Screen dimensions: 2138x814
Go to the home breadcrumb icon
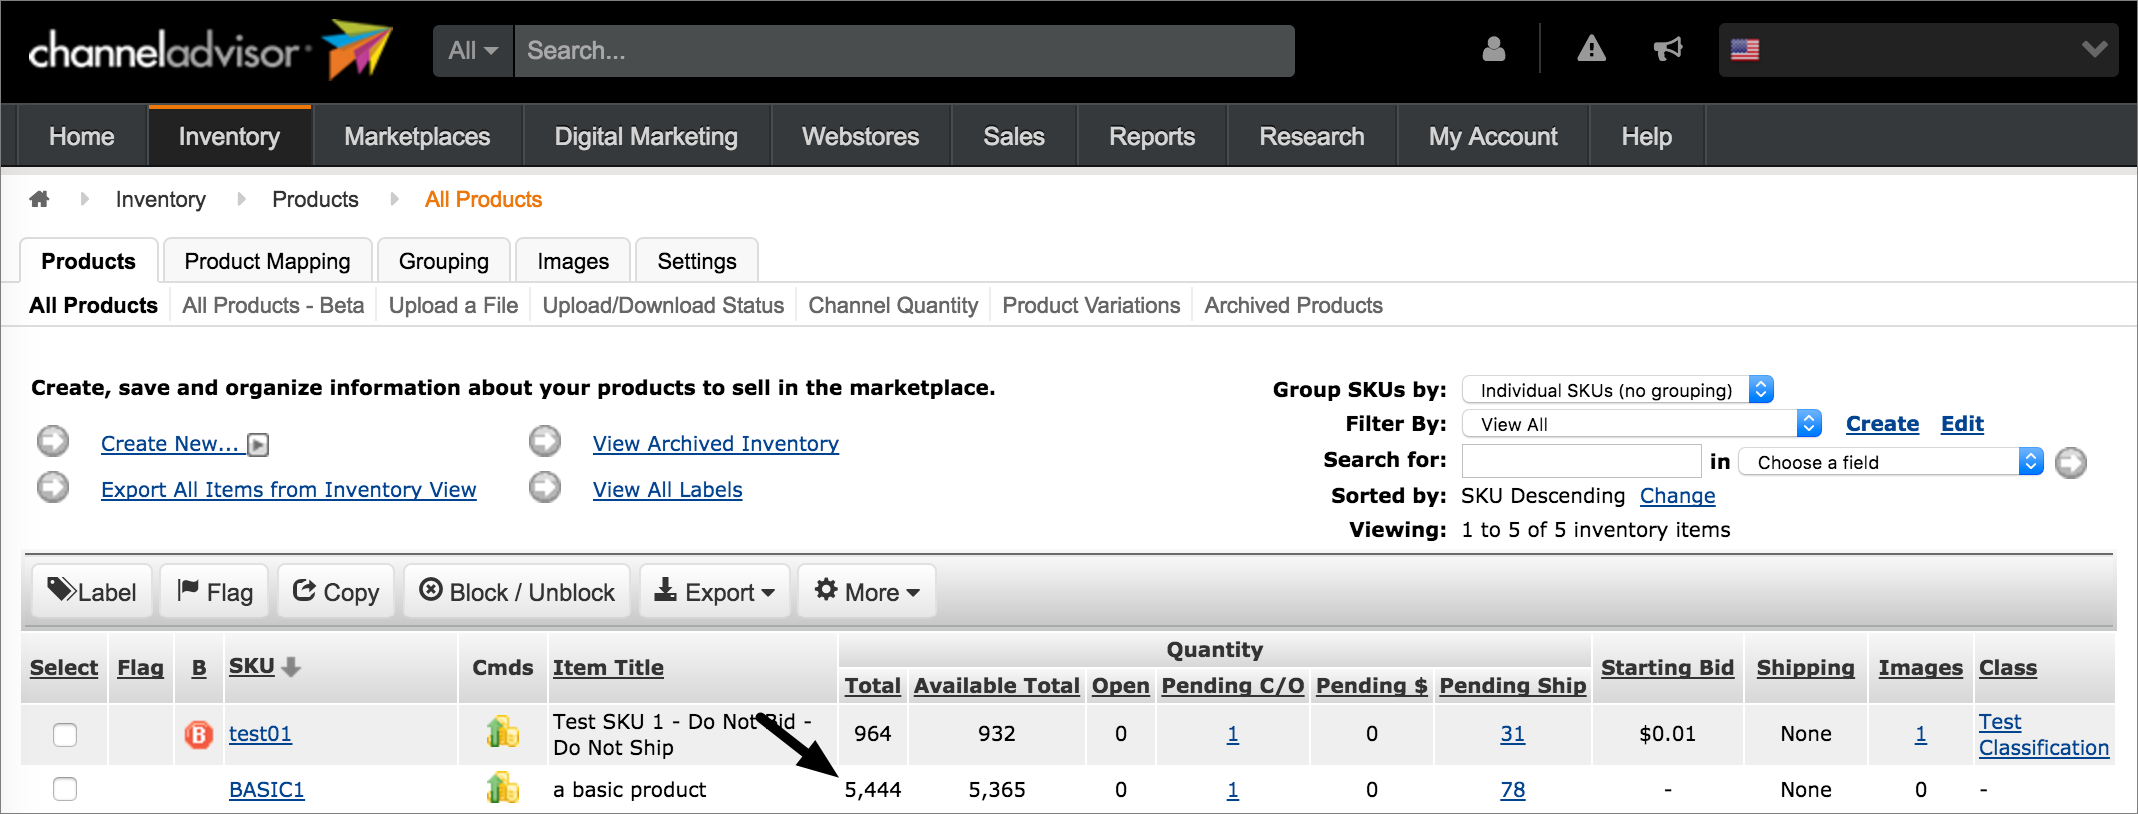(x=40, y=199)
